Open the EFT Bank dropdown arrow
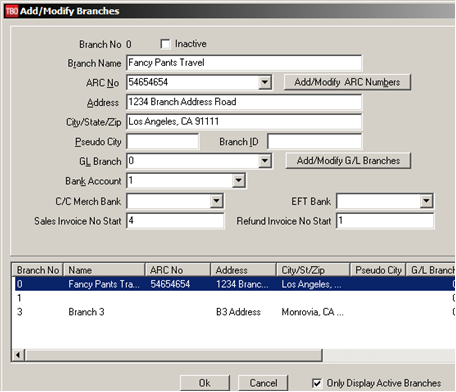This screenshot has height=392, width=456. coord(426,201)
